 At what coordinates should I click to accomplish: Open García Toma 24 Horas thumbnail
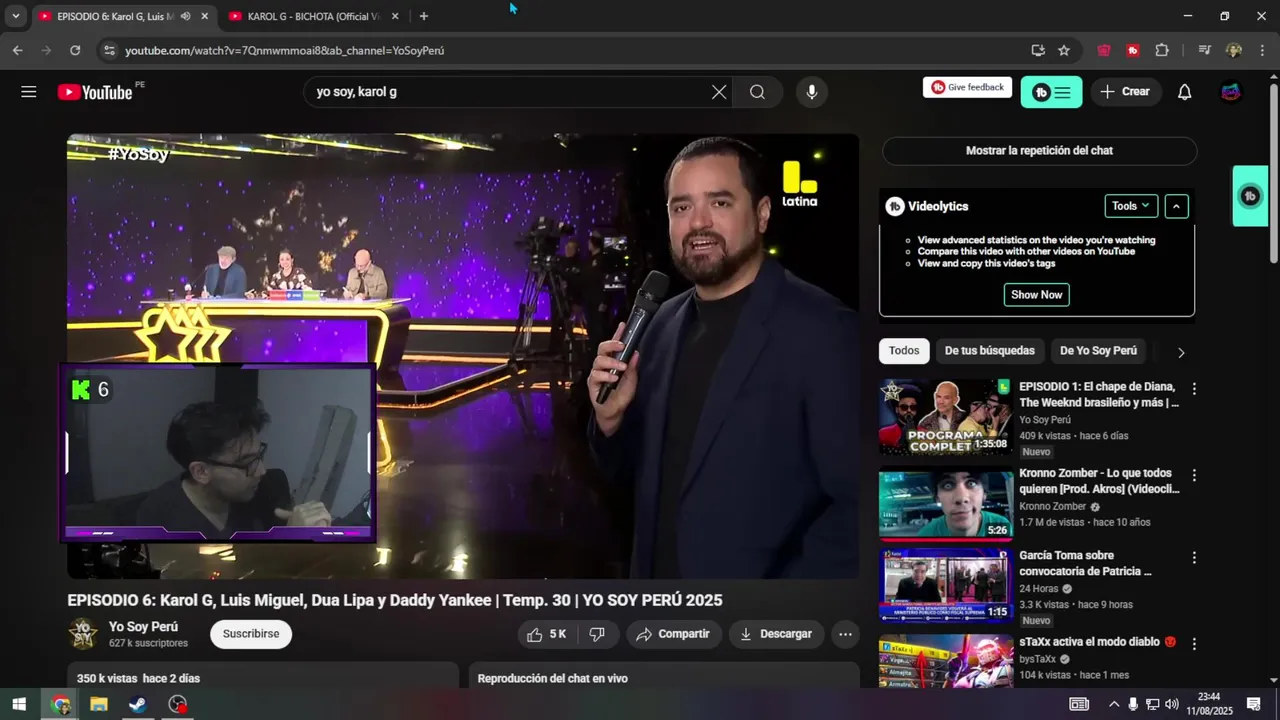click(x=945, y=585)
